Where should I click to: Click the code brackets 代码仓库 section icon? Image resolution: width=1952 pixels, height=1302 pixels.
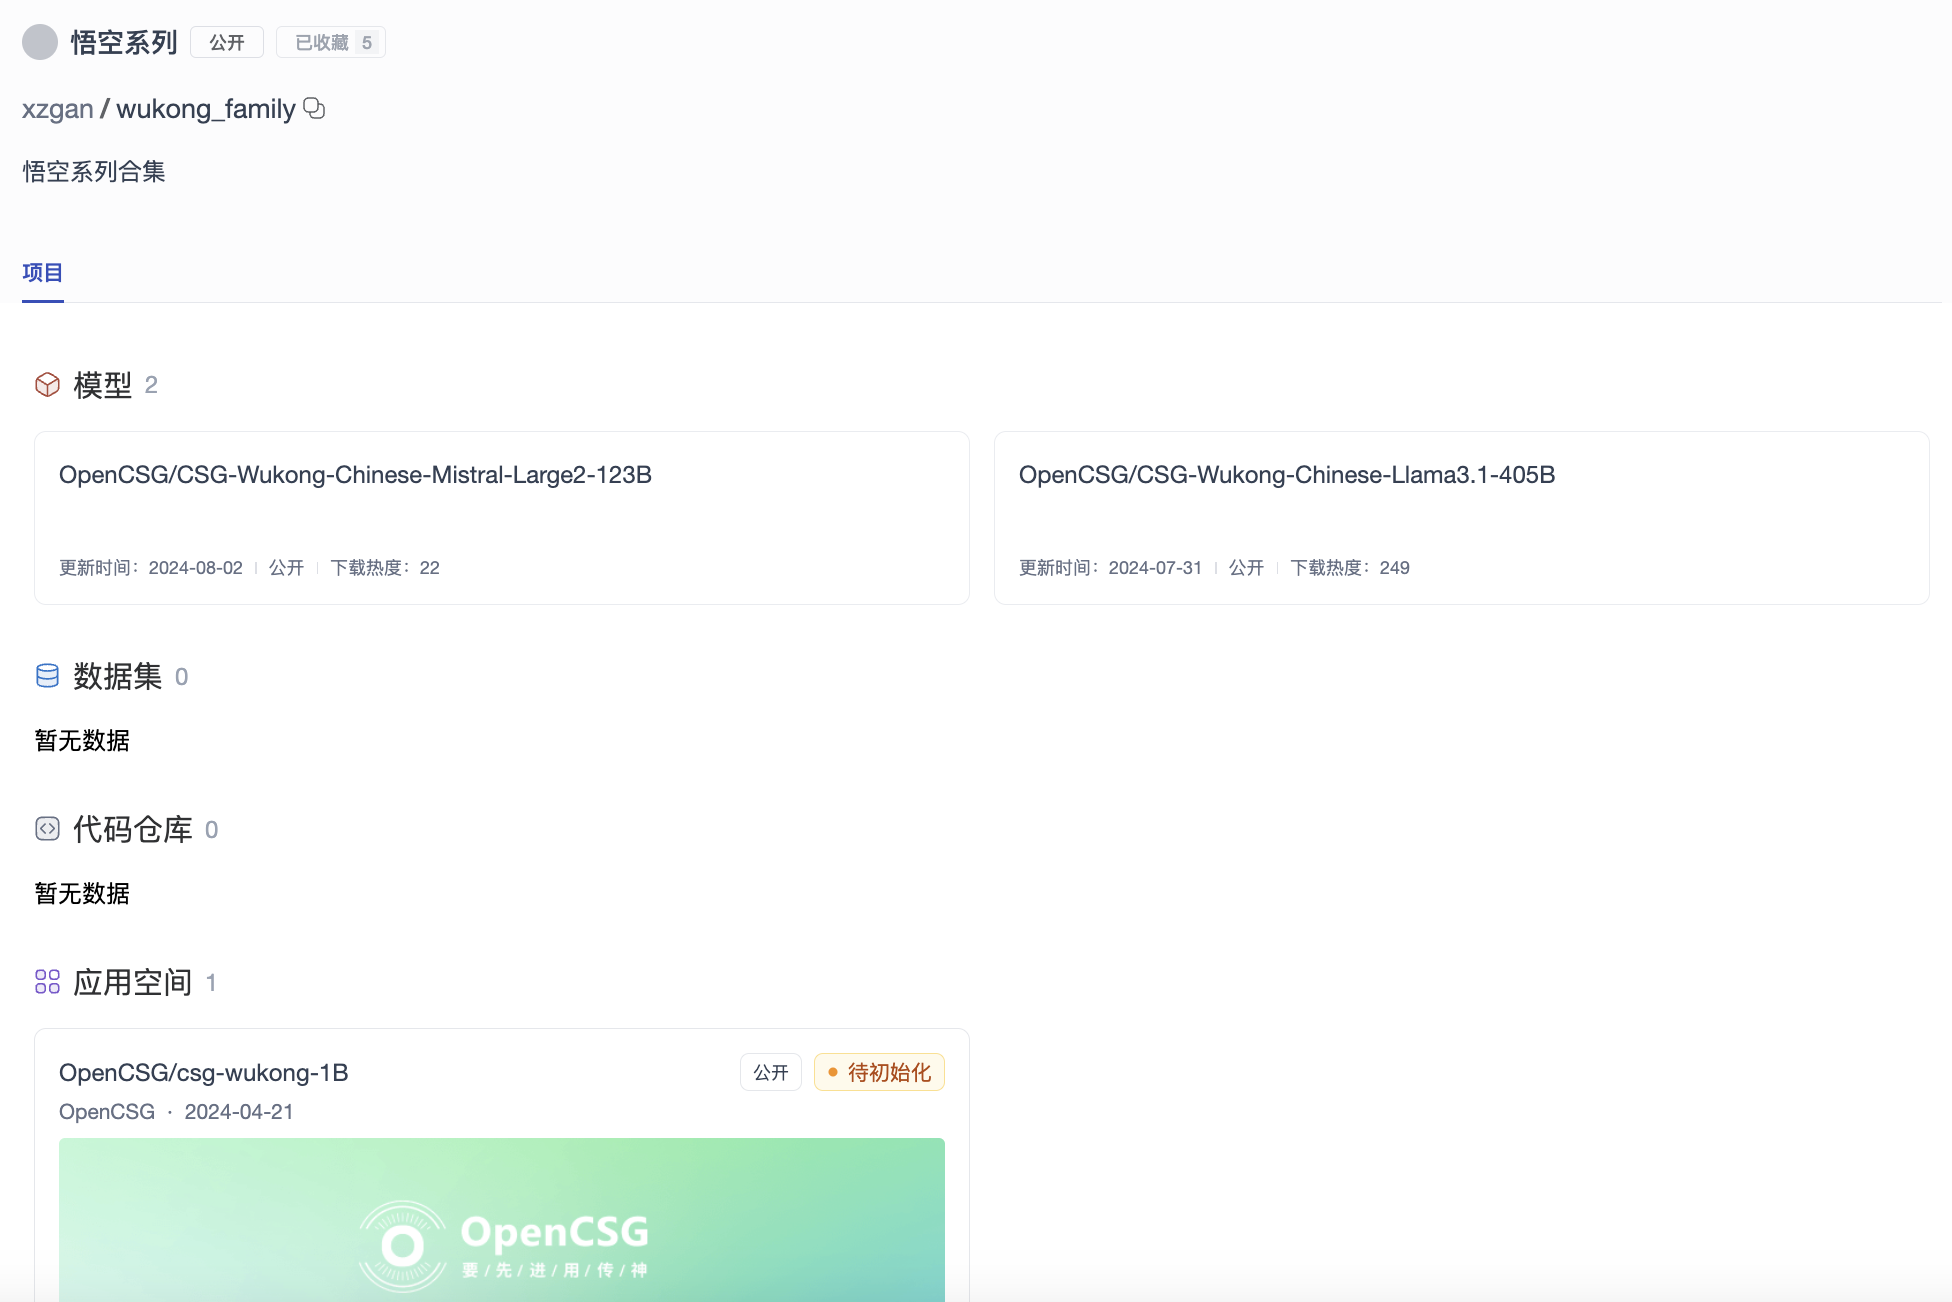(47, 829)
